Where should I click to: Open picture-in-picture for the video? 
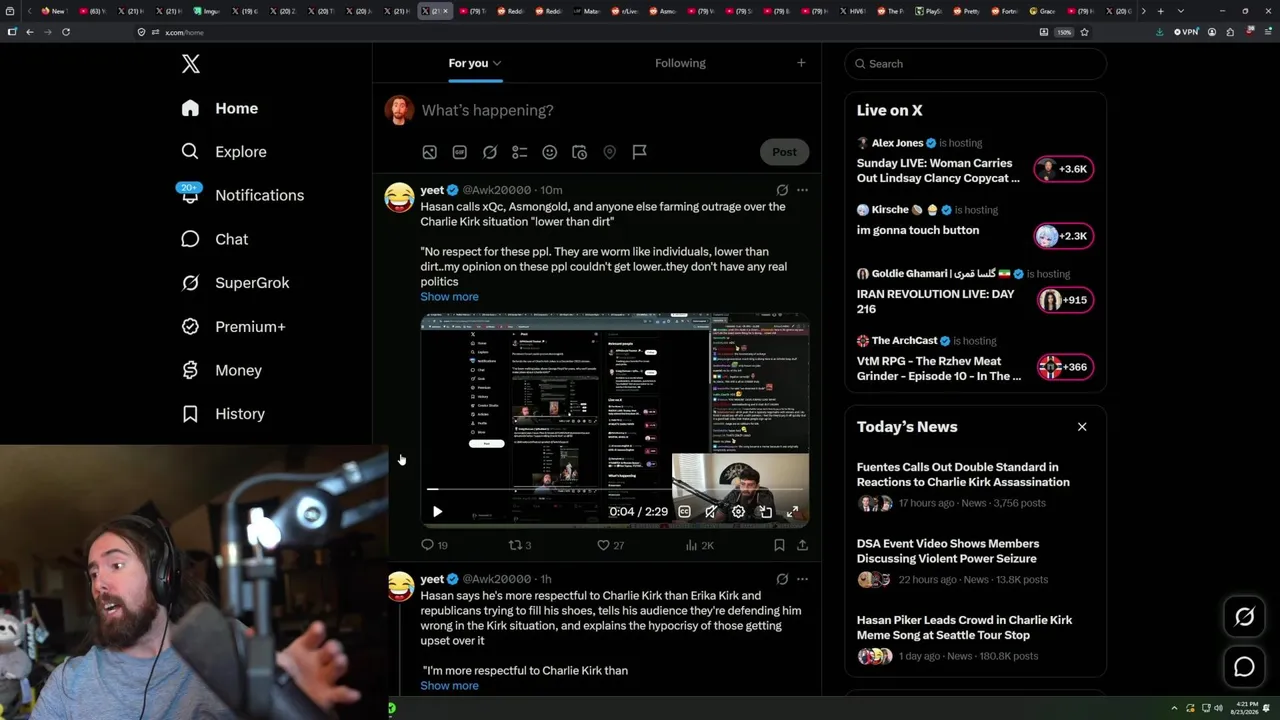[765, 511]
